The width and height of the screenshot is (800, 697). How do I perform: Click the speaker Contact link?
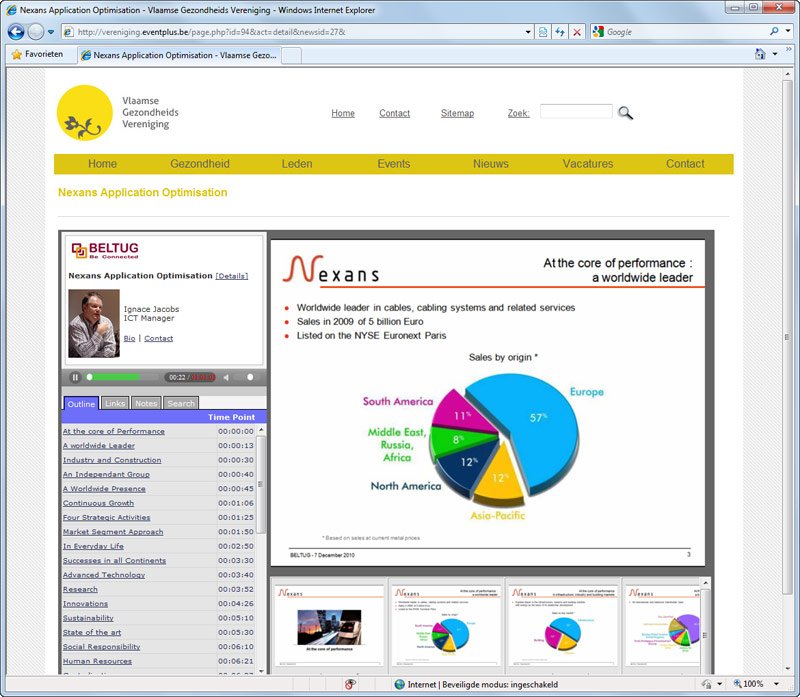point(159,338)
